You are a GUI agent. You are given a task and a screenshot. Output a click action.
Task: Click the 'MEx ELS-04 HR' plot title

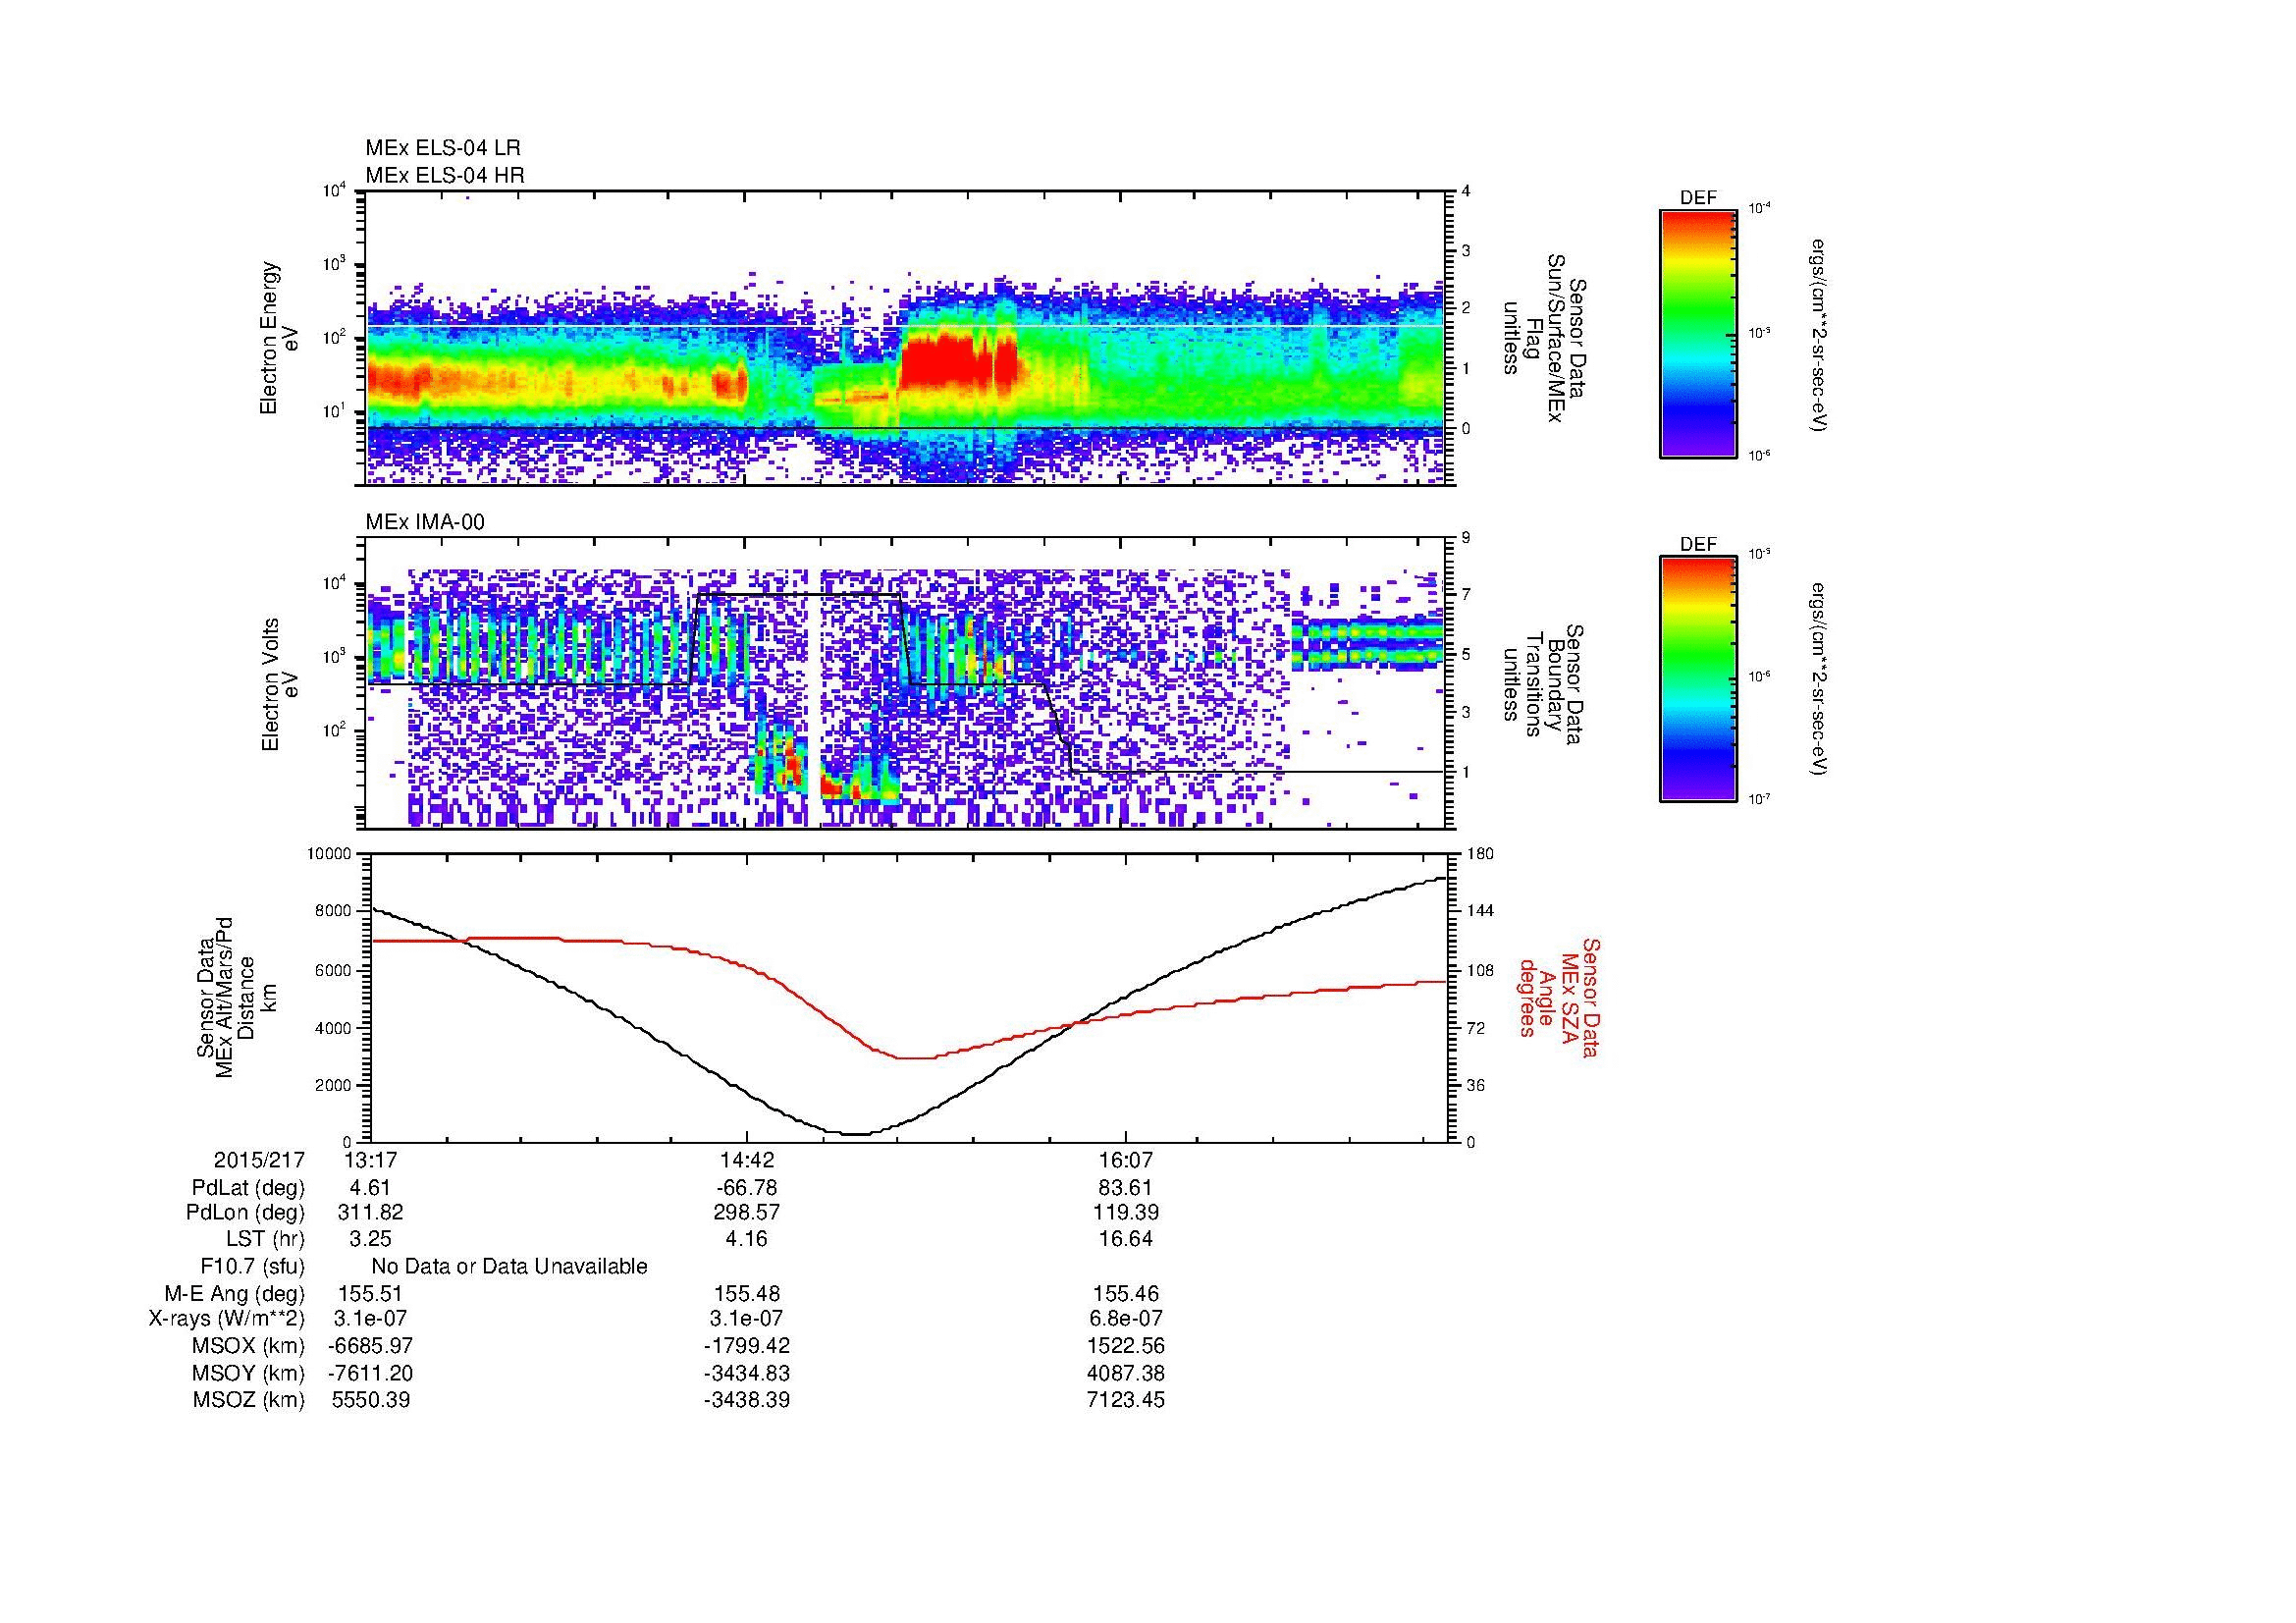click(445, 175)
